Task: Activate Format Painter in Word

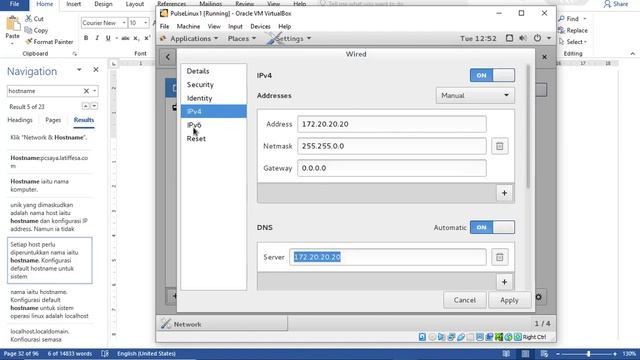Action: (x=49, y=42)
